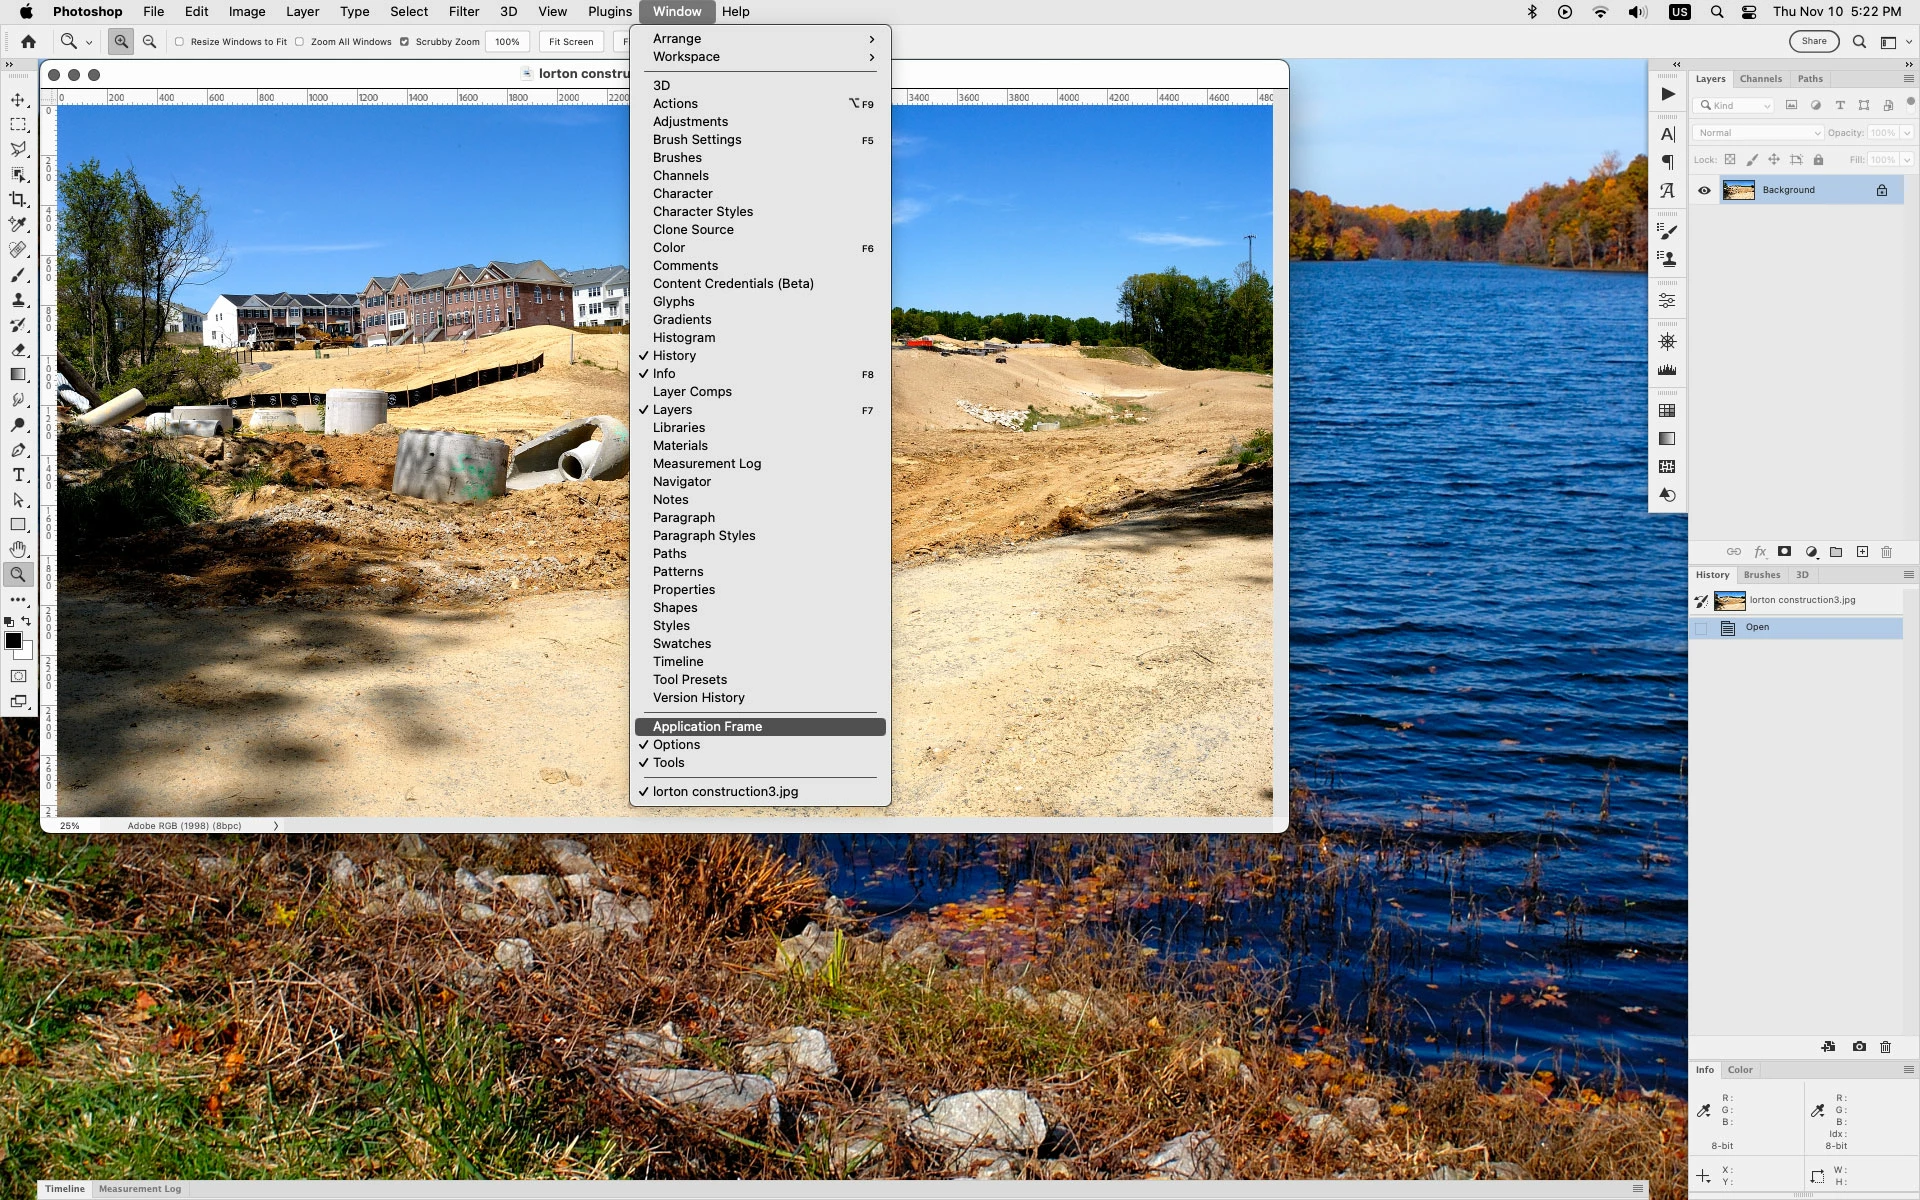Image resolution: width=1920 pixels, height=1200 pixels.
Task: Open the Normal blend mode dropdown
Action: click(x=1757, y=133)
